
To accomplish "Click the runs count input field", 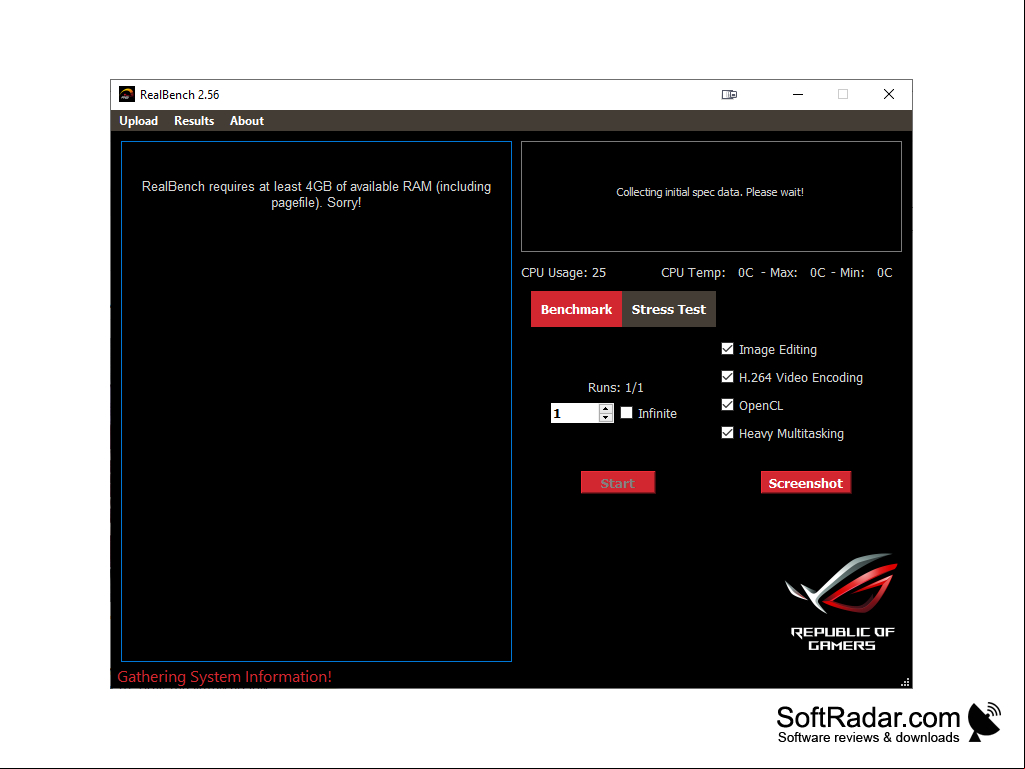I will pos(574,413).
